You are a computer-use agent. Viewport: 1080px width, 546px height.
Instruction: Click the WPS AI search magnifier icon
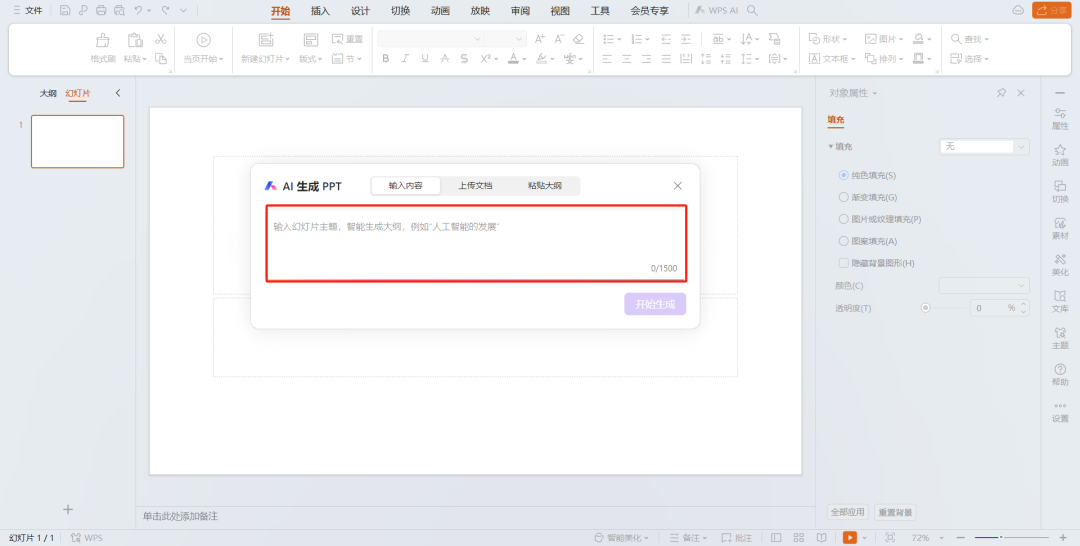coord(753,10)
